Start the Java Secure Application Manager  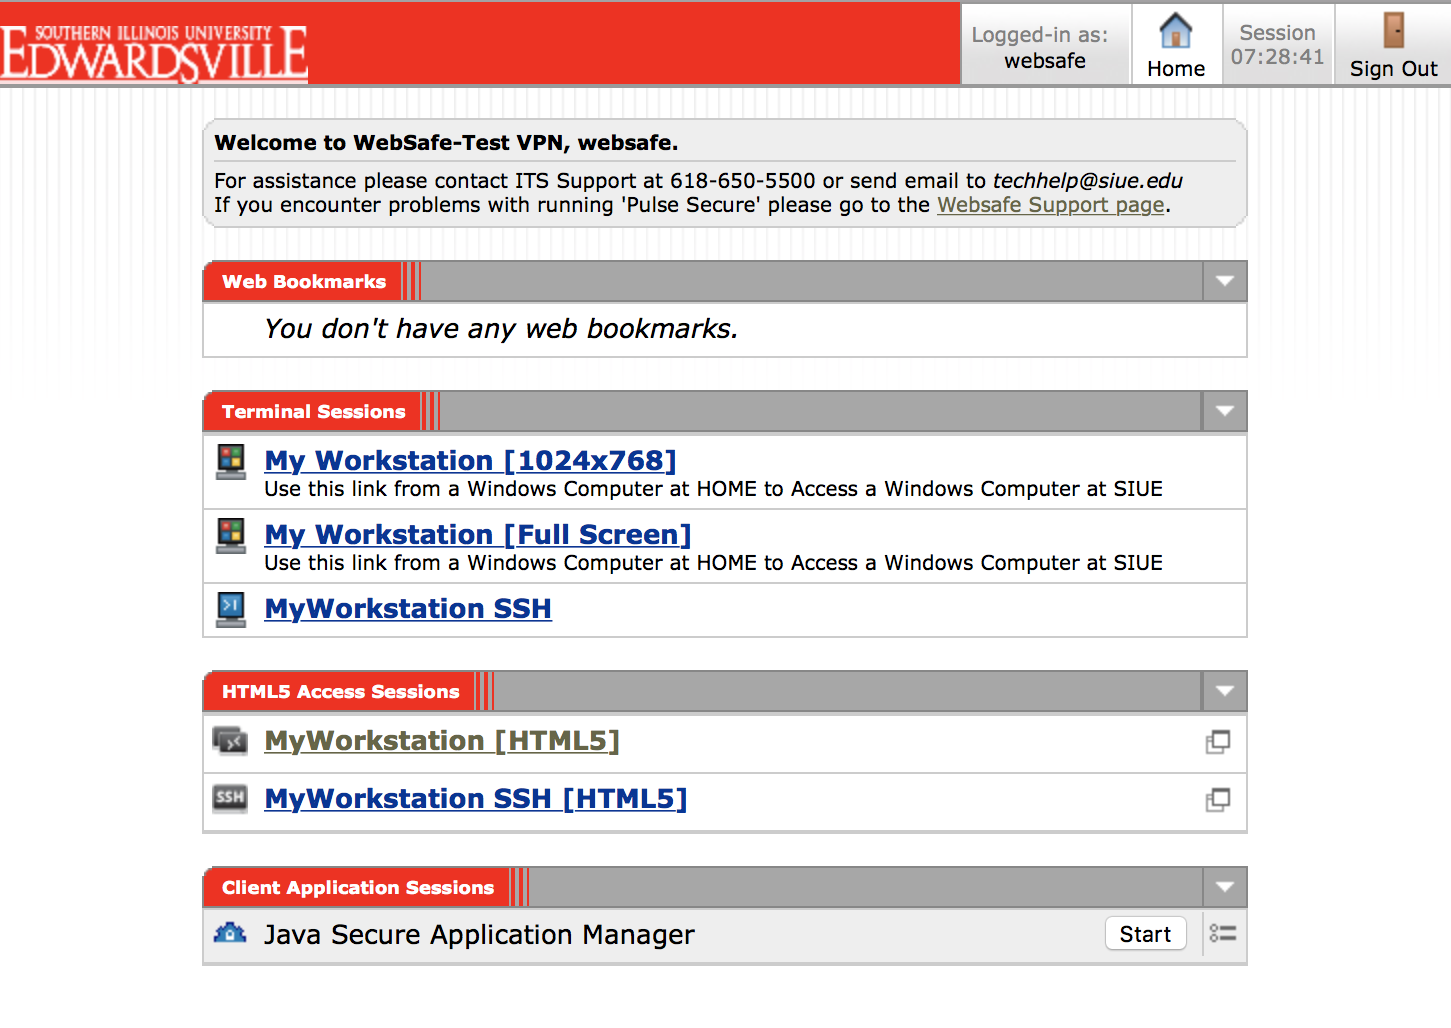click(1145, 934)
